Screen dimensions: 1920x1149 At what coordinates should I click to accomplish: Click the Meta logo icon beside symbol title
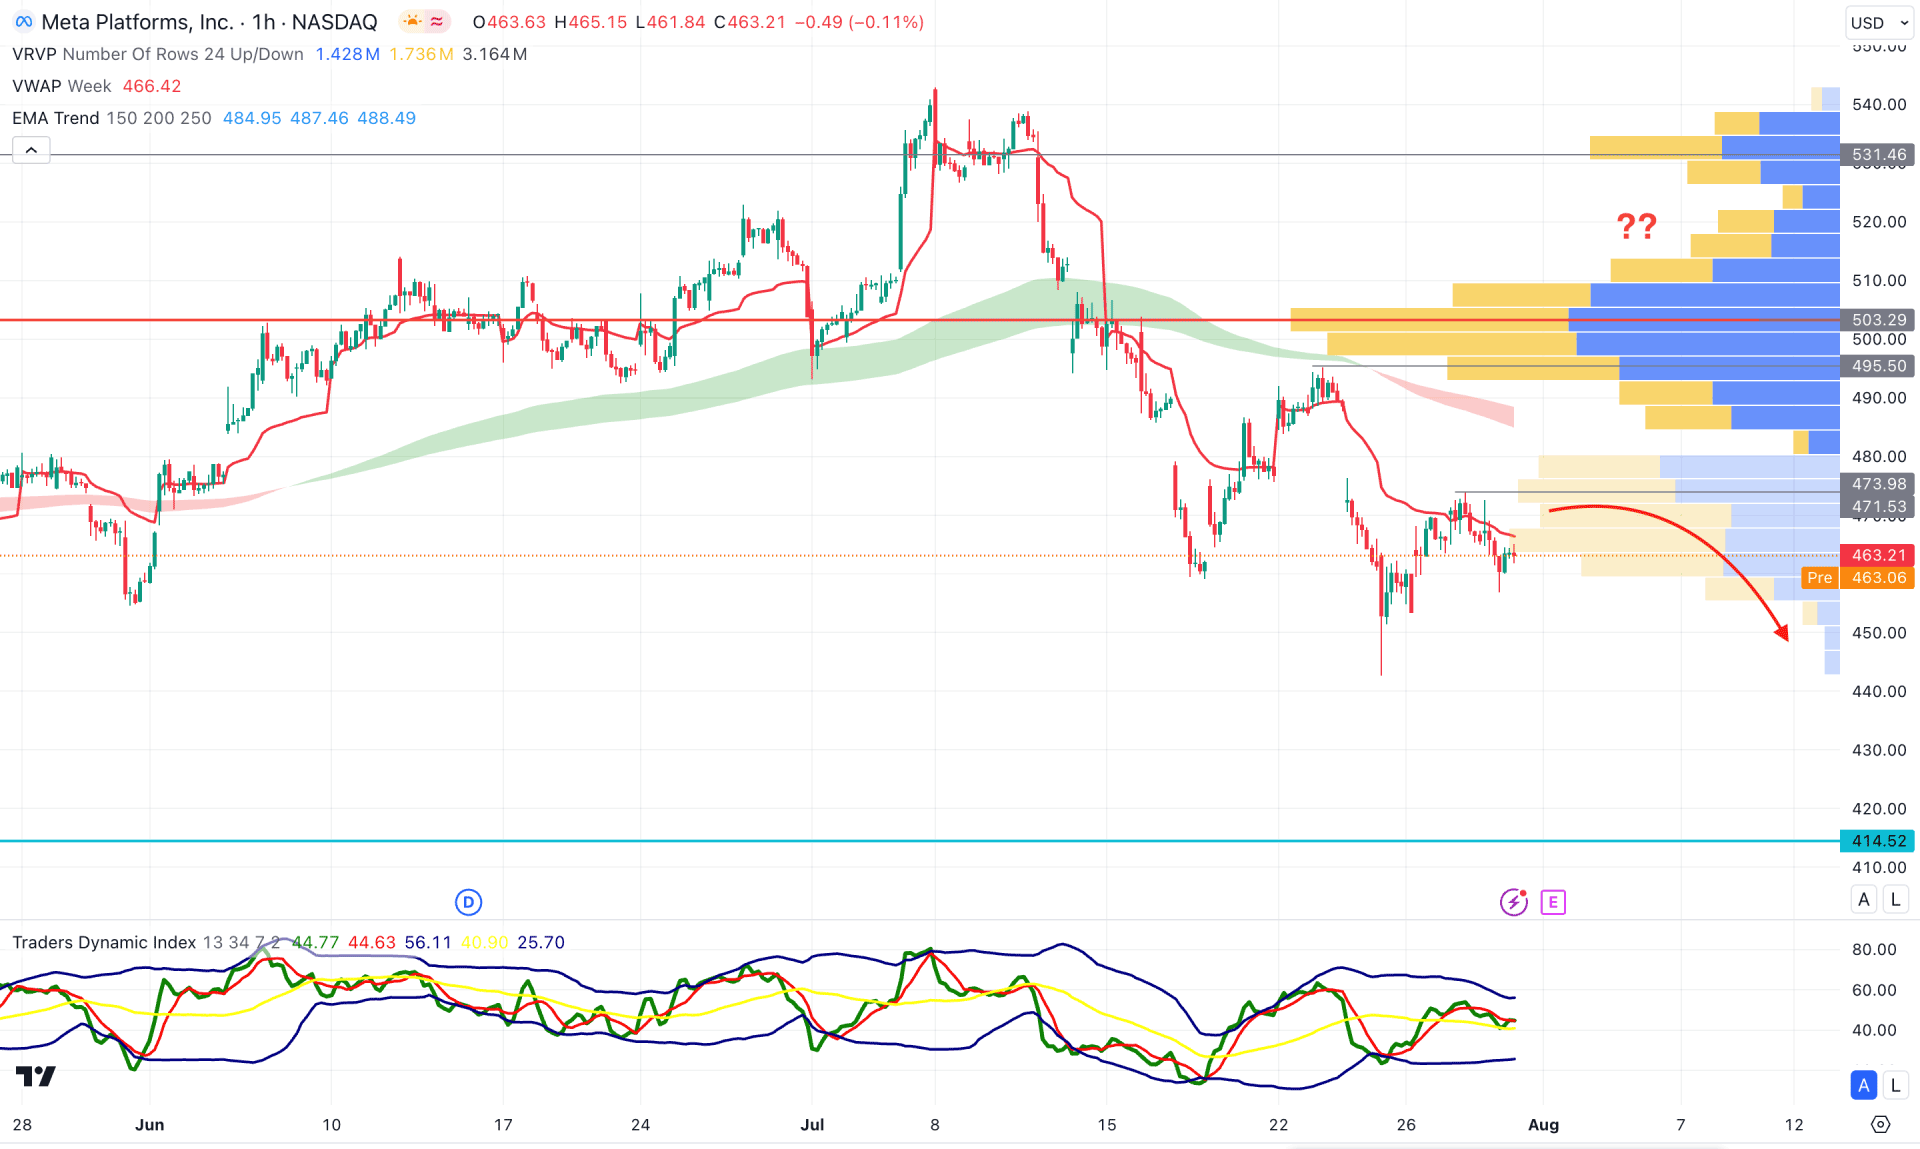[x=24, y=22]
